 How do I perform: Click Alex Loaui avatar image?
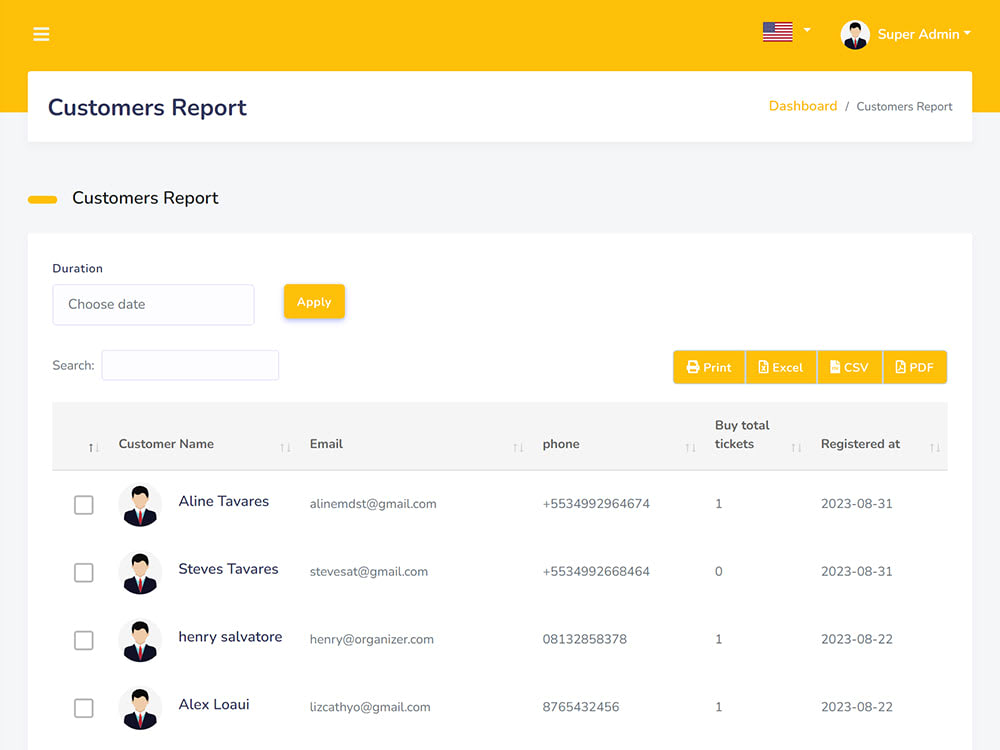(x=140, y=709)
